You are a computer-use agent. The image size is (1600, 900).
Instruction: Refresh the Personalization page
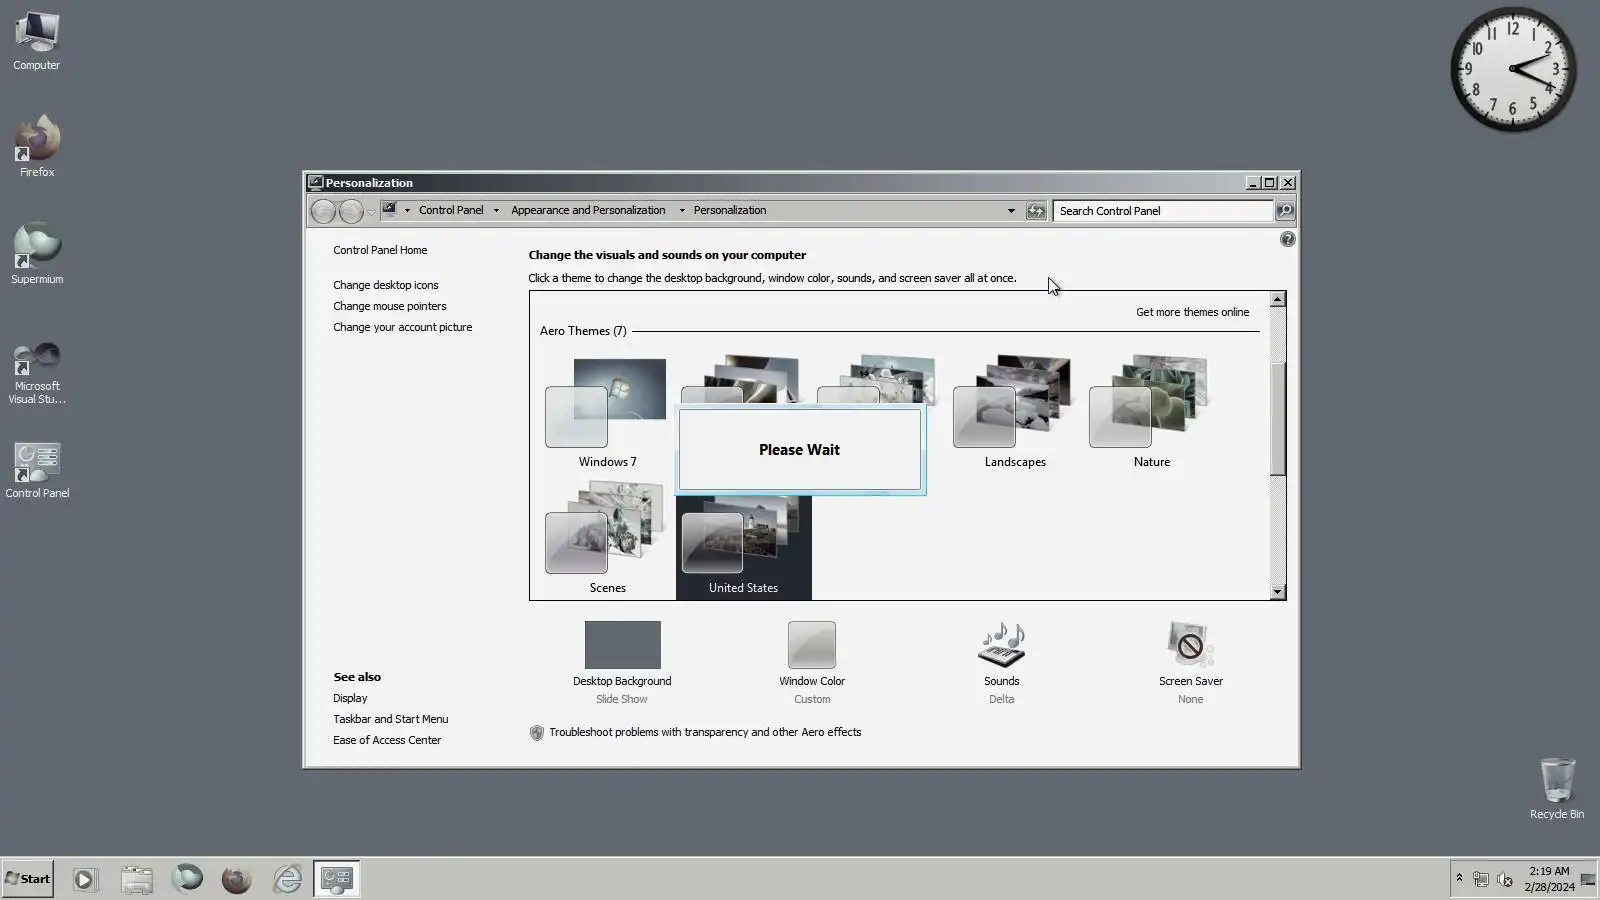click(1036, 211)
